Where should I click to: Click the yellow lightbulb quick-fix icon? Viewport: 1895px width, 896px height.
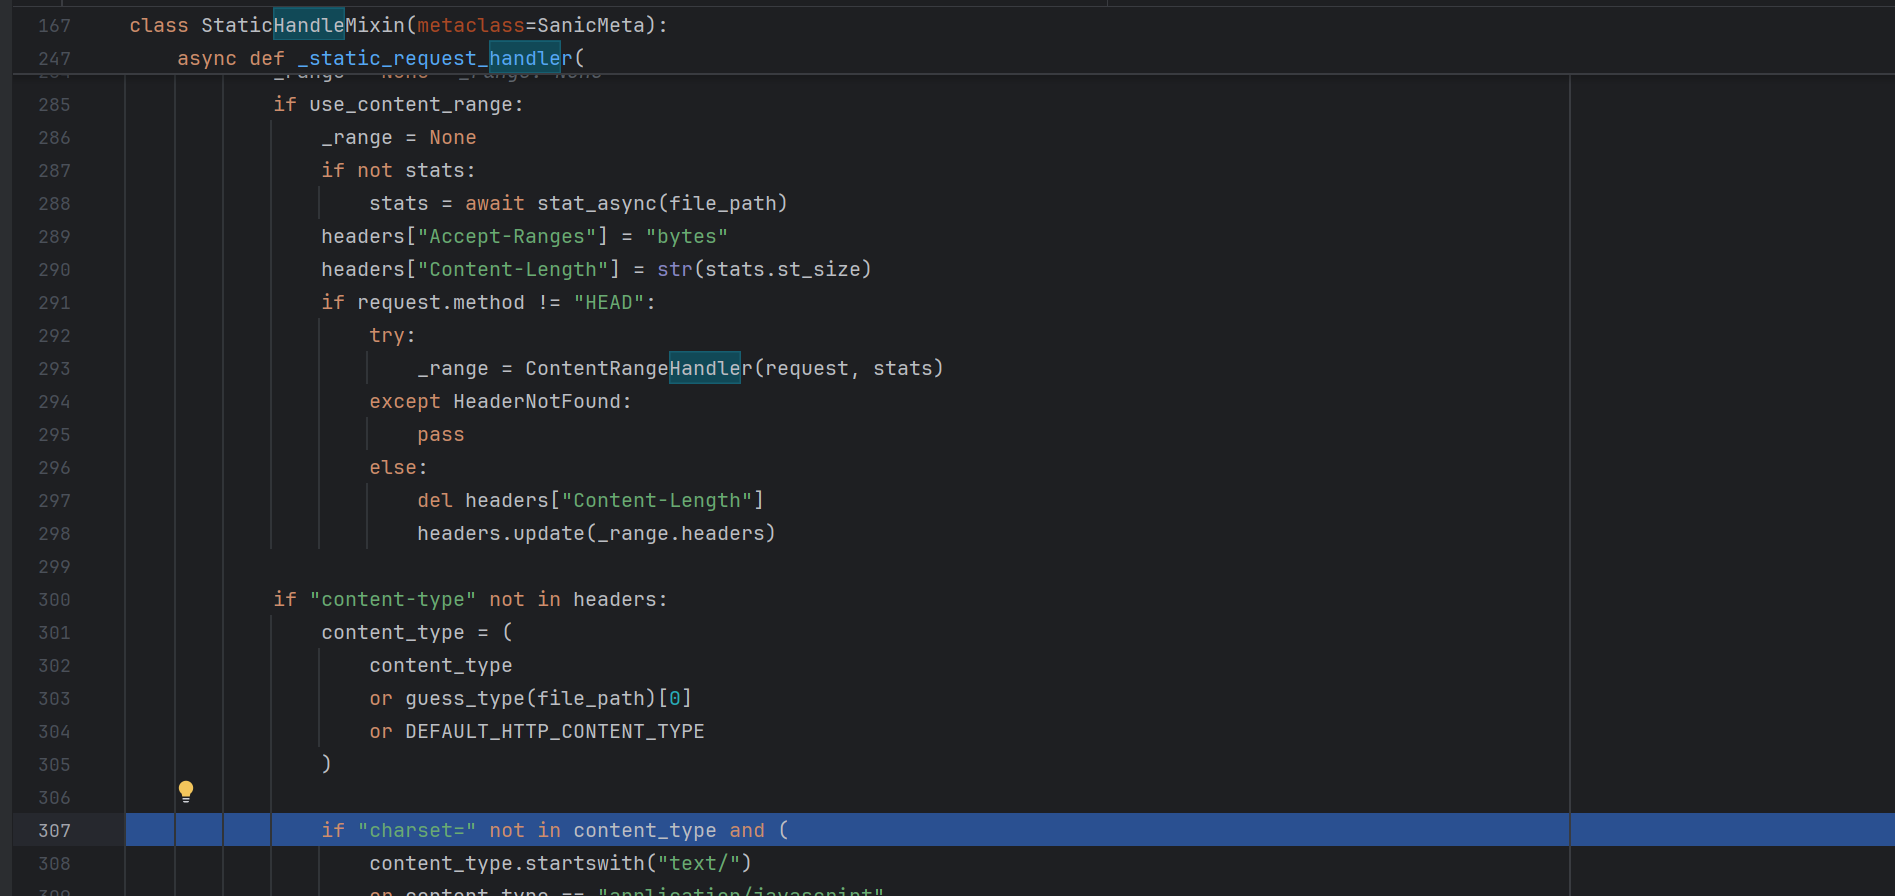coord(185,791)
